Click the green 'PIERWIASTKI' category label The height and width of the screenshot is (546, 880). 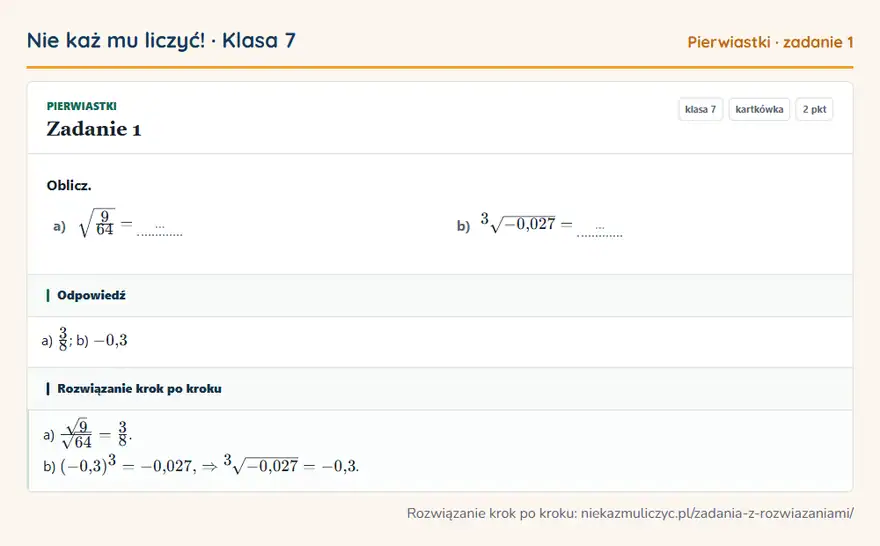81,106
